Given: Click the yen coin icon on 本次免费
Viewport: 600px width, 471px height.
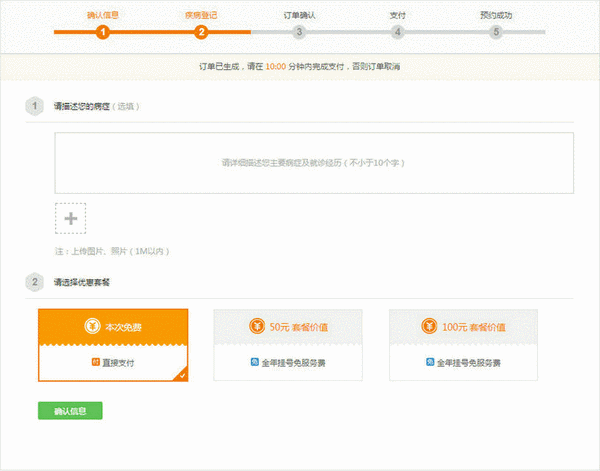Looking at the screenshot, I should point(92,327).
